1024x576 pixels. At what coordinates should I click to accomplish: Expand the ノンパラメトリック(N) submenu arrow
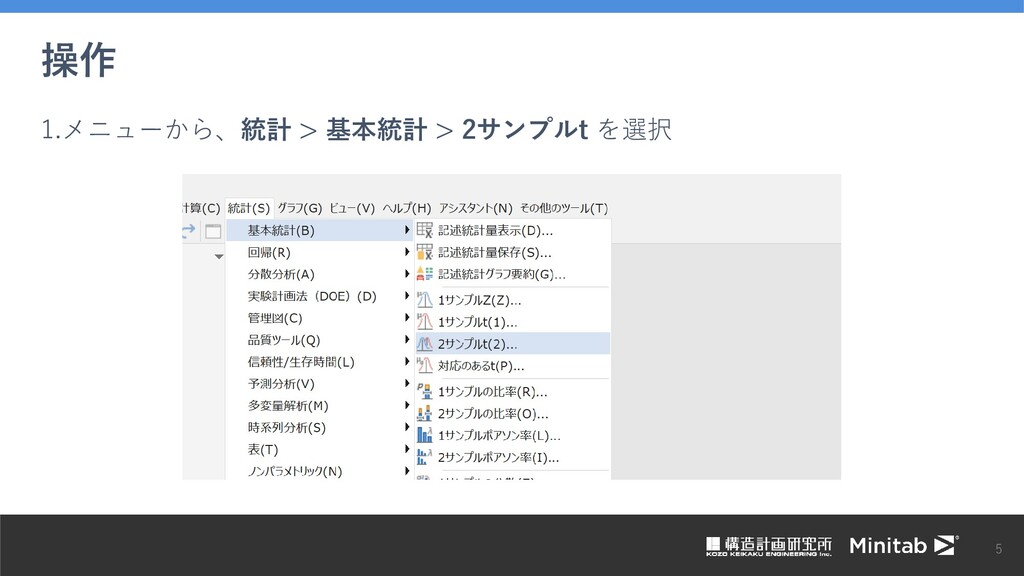pos(406,471)
